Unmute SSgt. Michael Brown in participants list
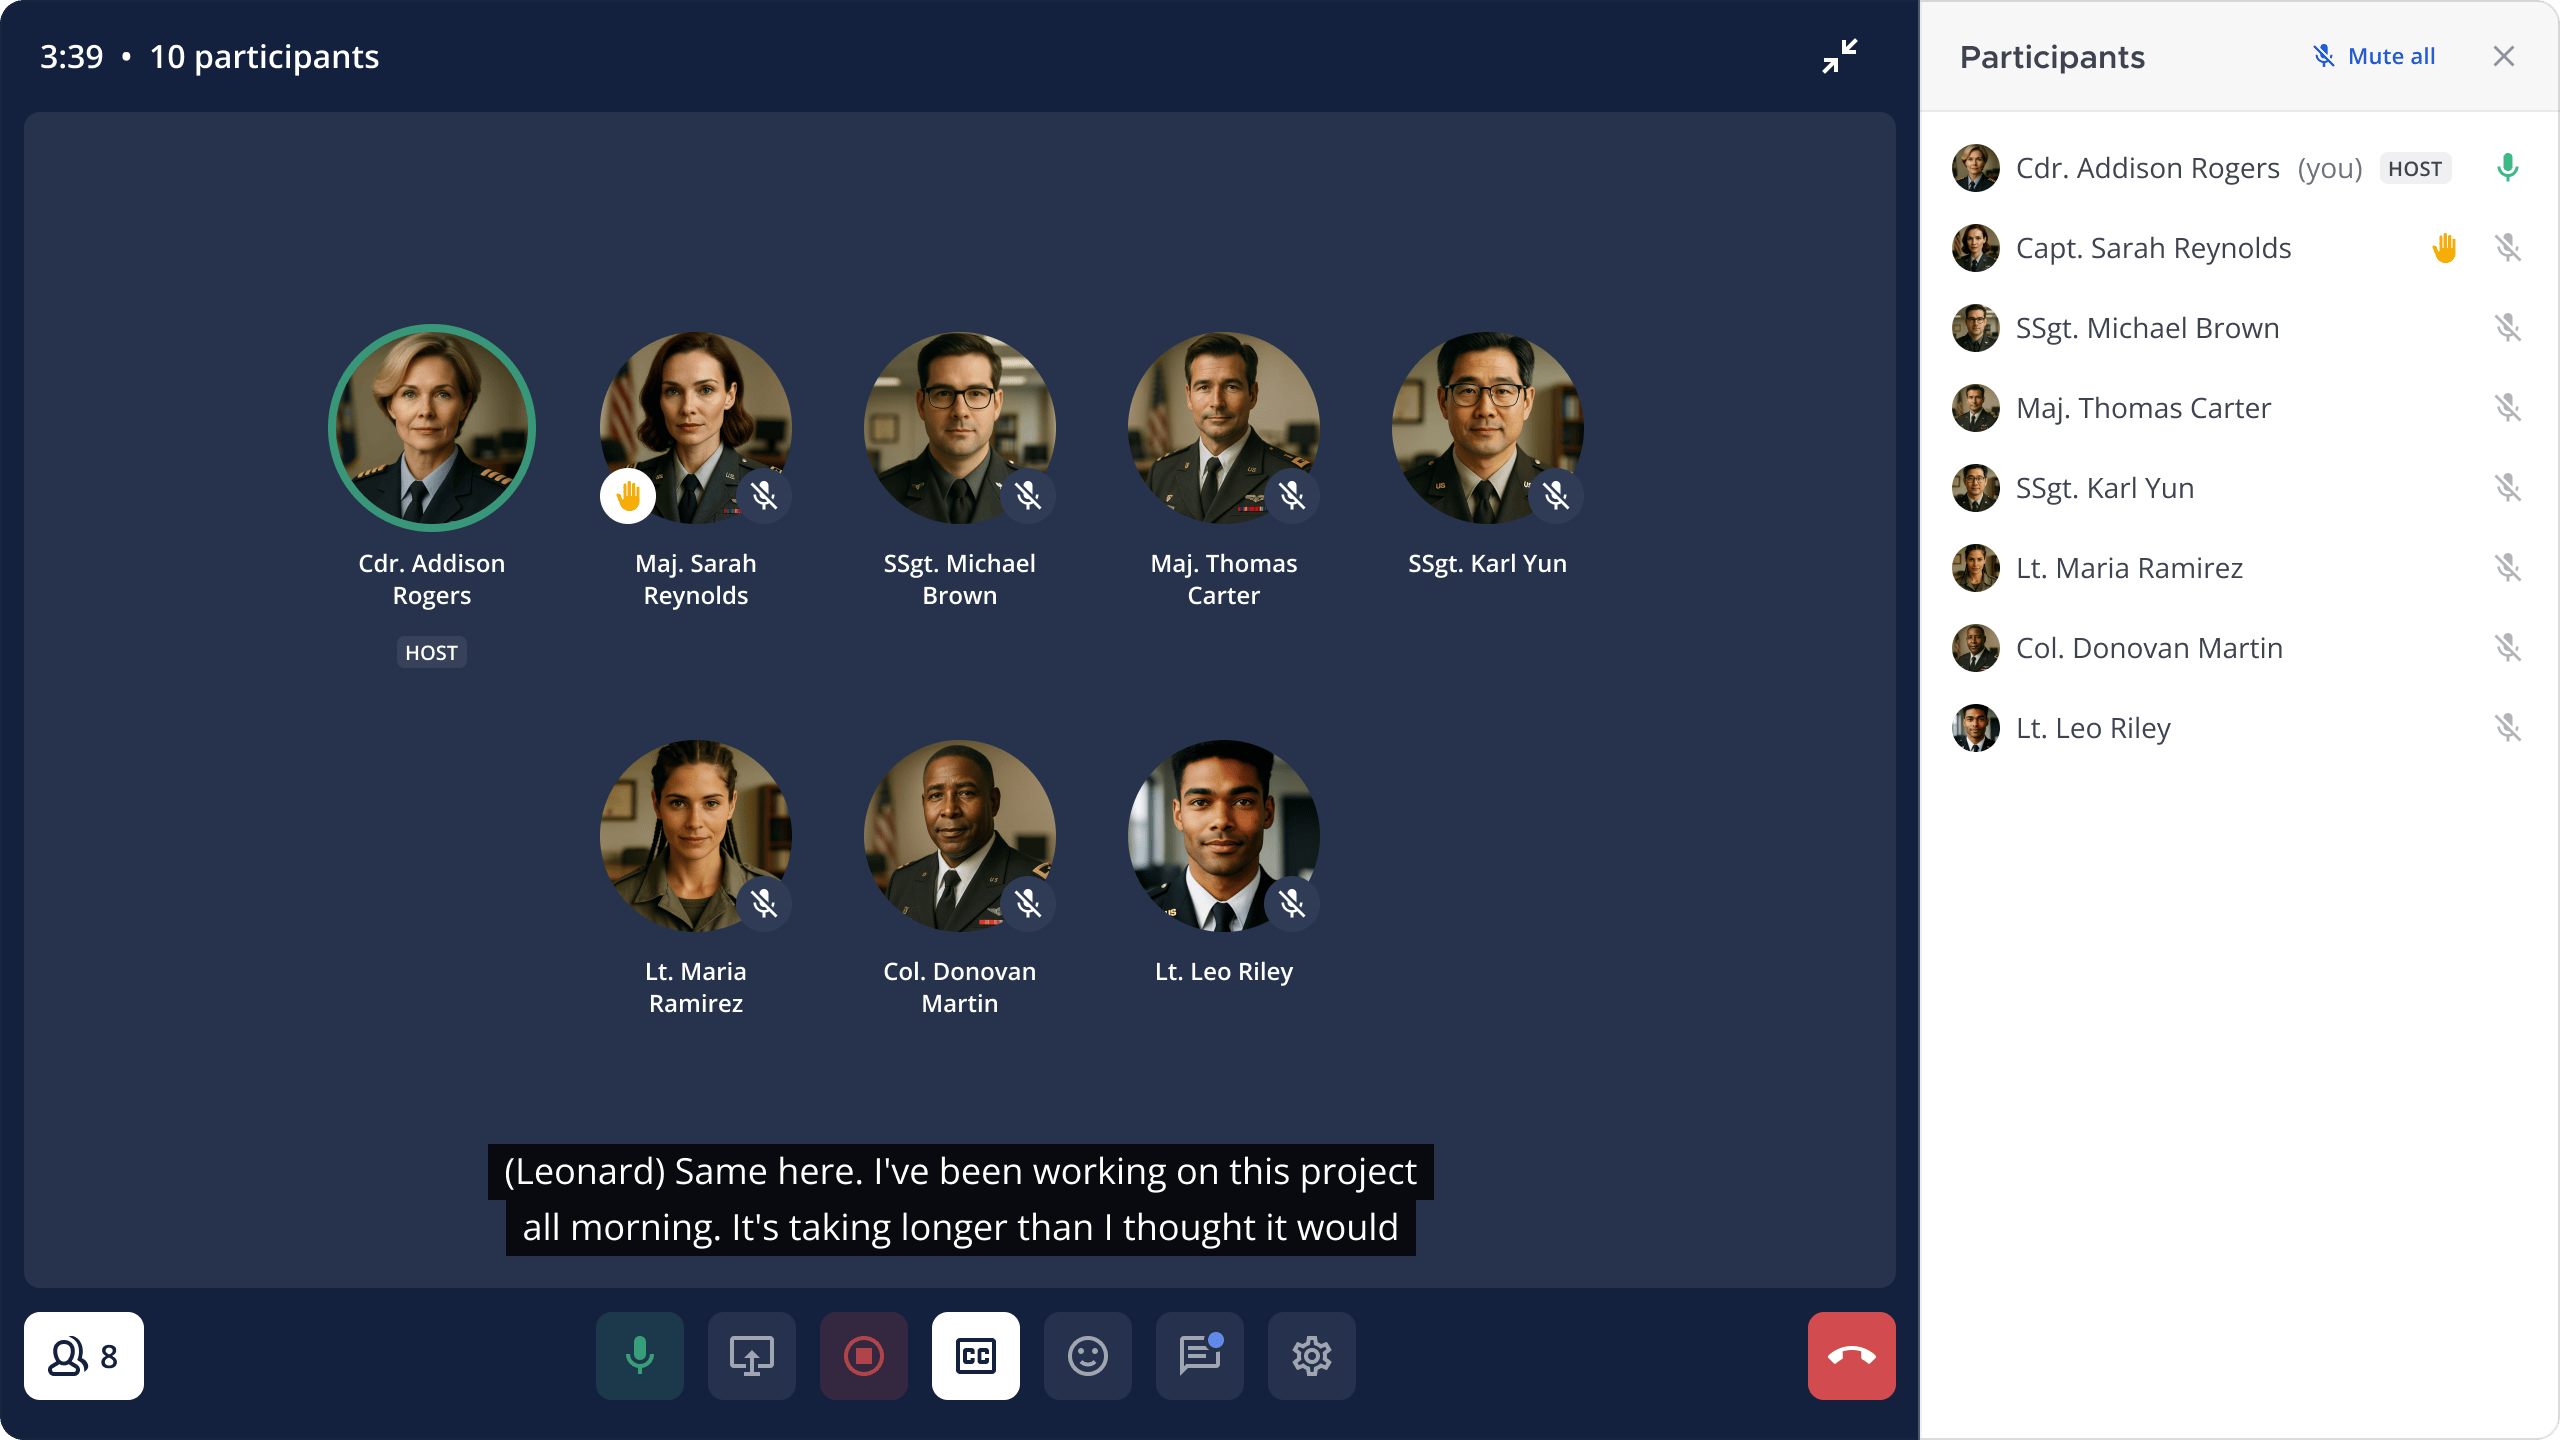 pyautogui.click(x=2510, y=327)
